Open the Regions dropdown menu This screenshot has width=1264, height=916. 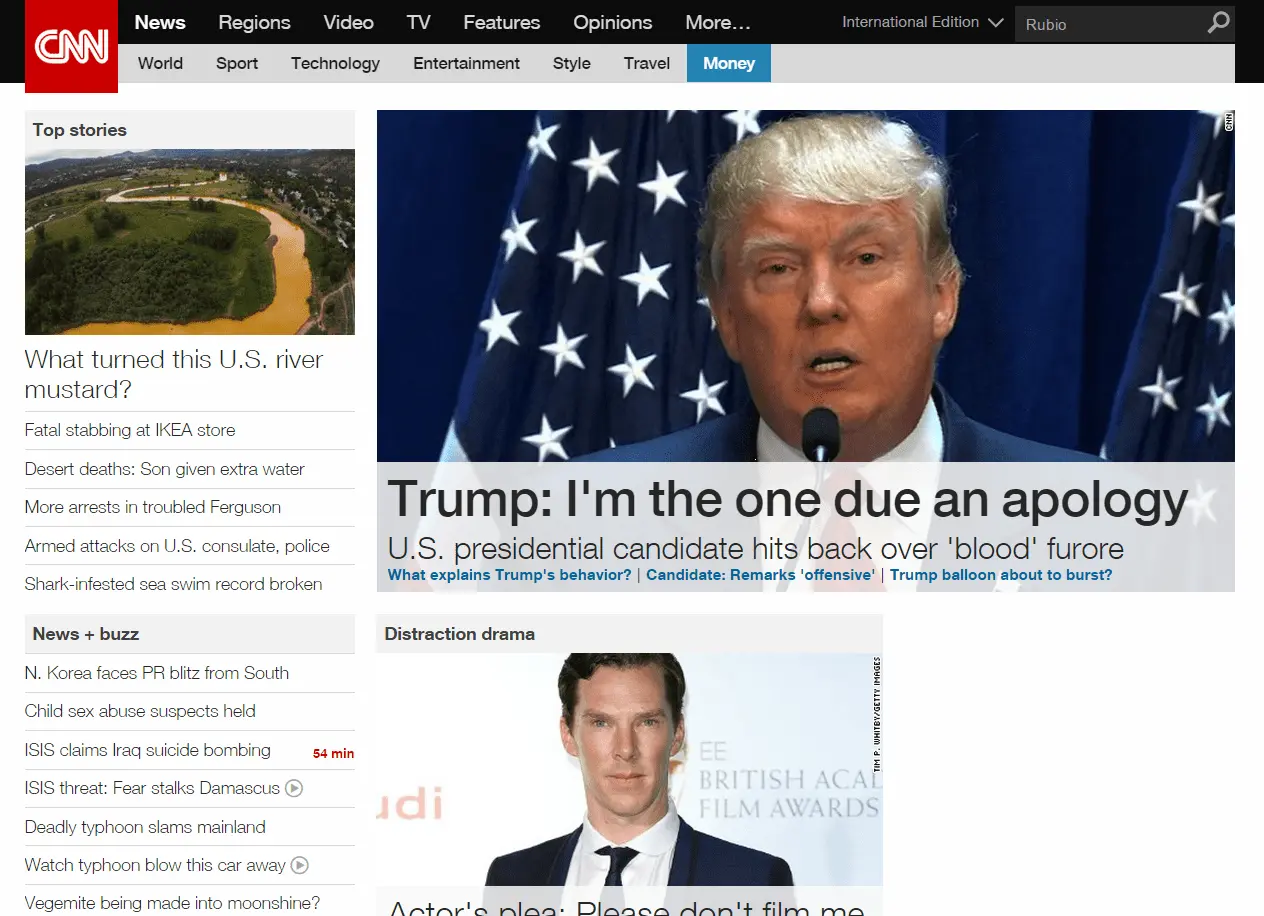point(254,22)
